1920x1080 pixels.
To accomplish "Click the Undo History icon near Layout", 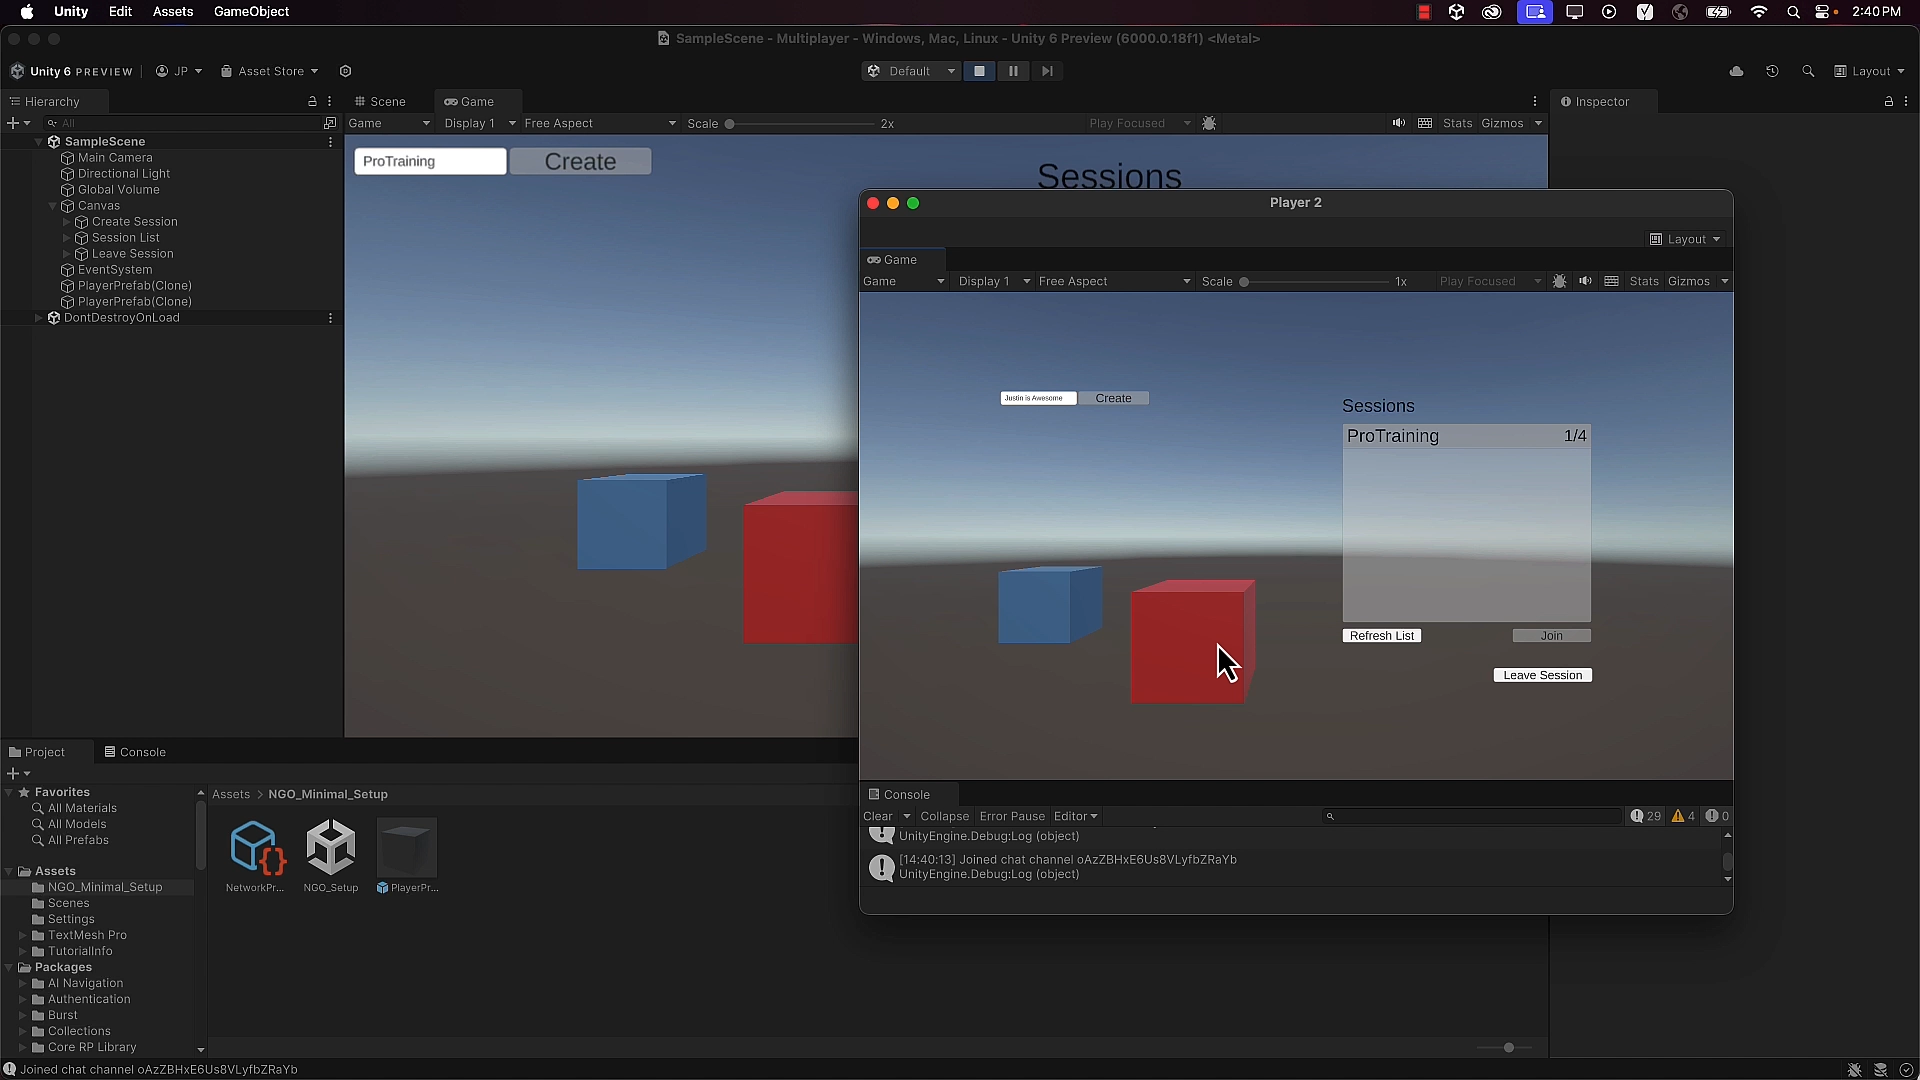I will point(1772,71).
